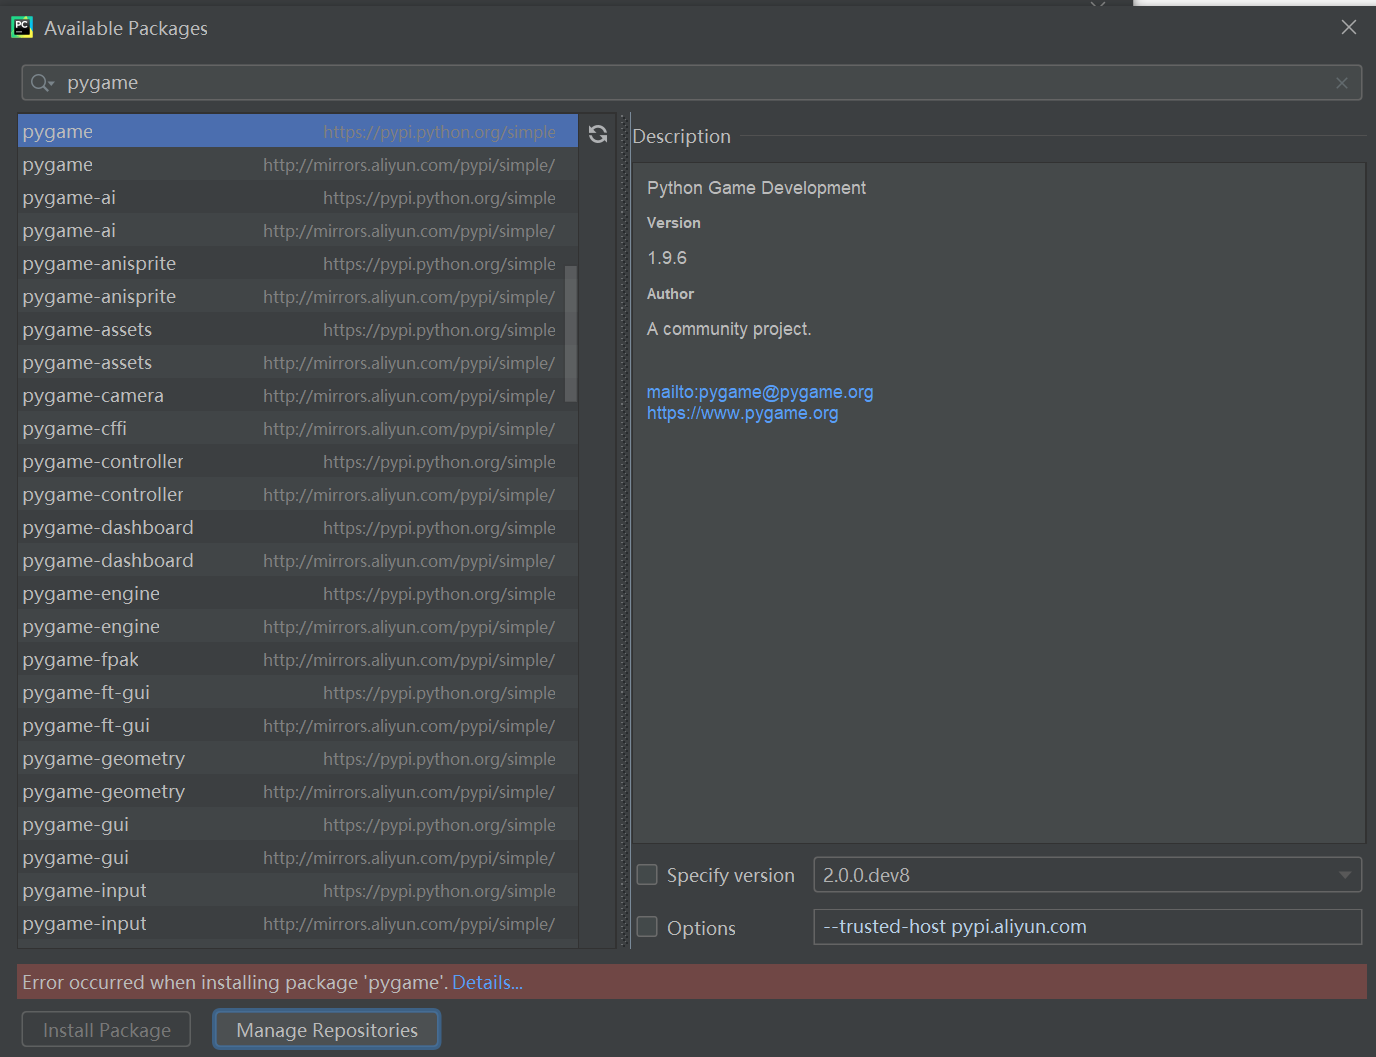Image resolution: width=1376 pixels, height=1057 pixels.
Task: Select pygame-input from mirrors.aliyun.com
Action: click(x=298, y=923)
